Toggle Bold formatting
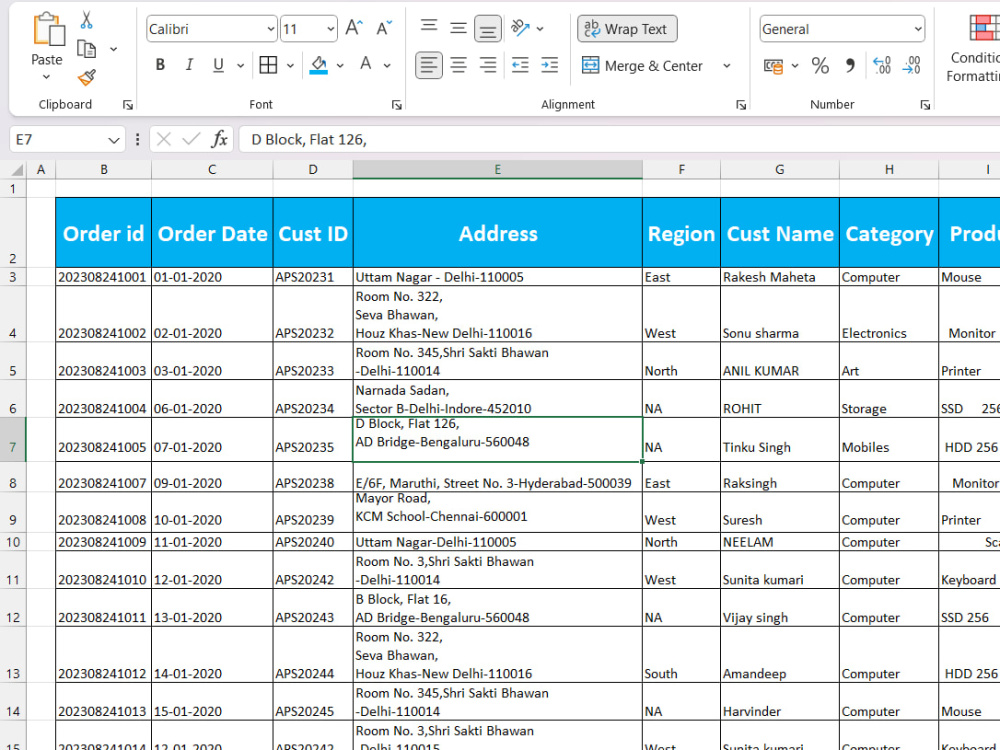 click(x=160, y=65)
